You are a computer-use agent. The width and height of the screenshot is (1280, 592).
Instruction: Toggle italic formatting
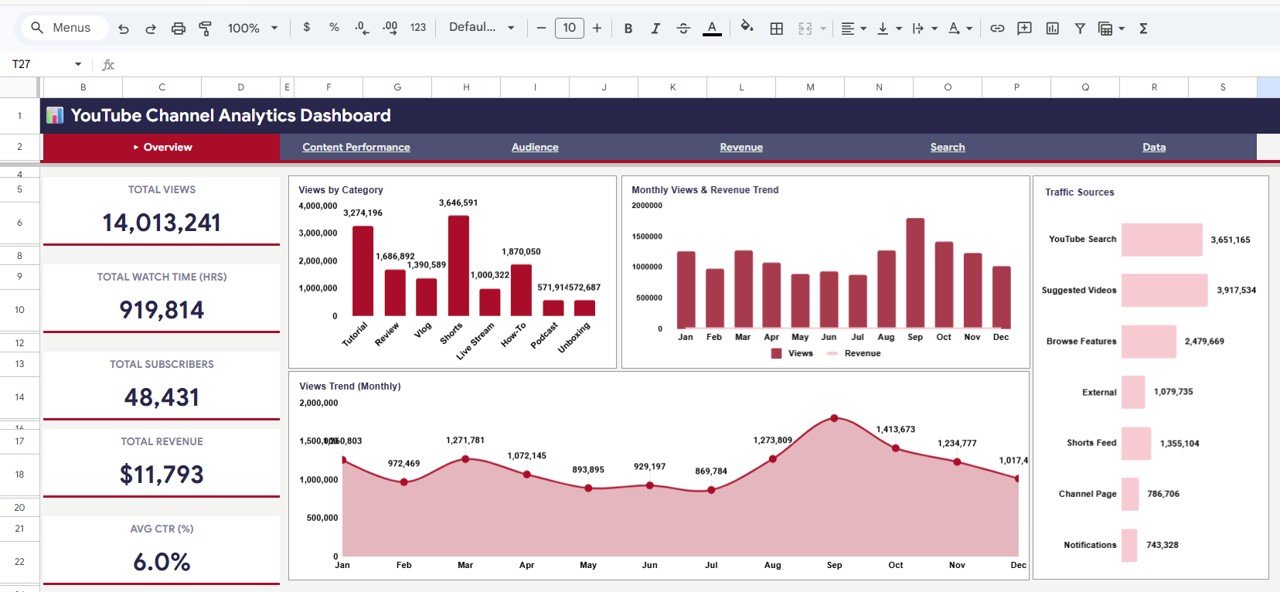coord(656,28)
